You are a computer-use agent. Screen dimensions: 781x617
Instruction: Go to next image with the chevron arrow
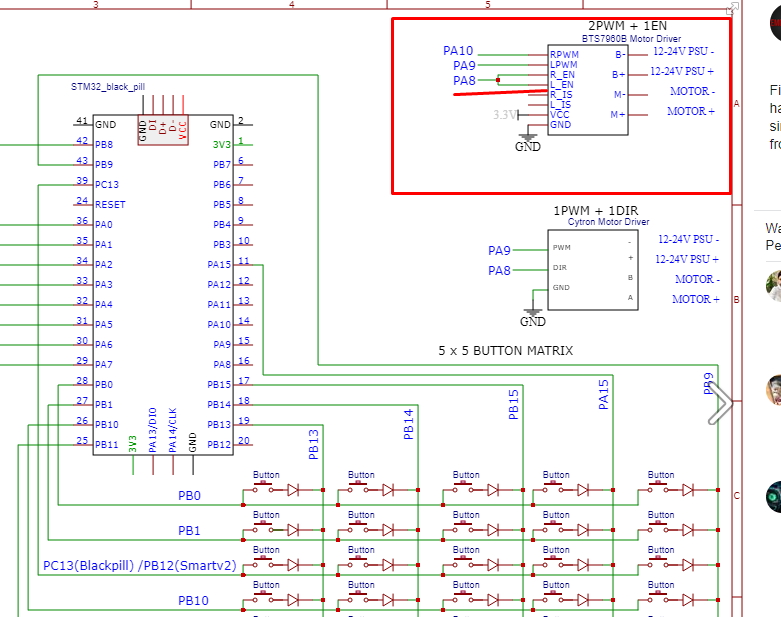[719, 404]
